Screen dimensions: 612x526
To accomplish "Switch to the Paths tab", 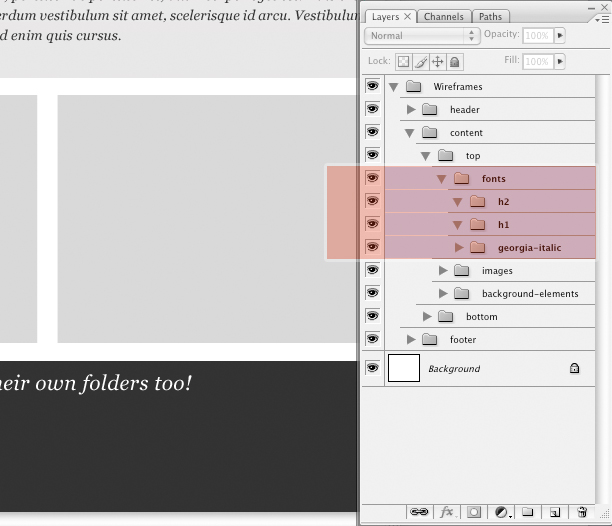I will click(490, 17).
